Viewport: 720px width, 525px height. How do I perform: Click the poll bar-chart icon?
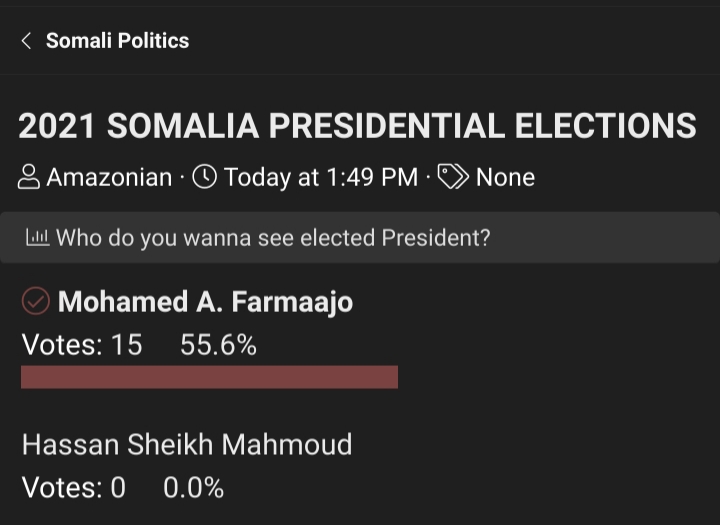[x=38, y=237]
